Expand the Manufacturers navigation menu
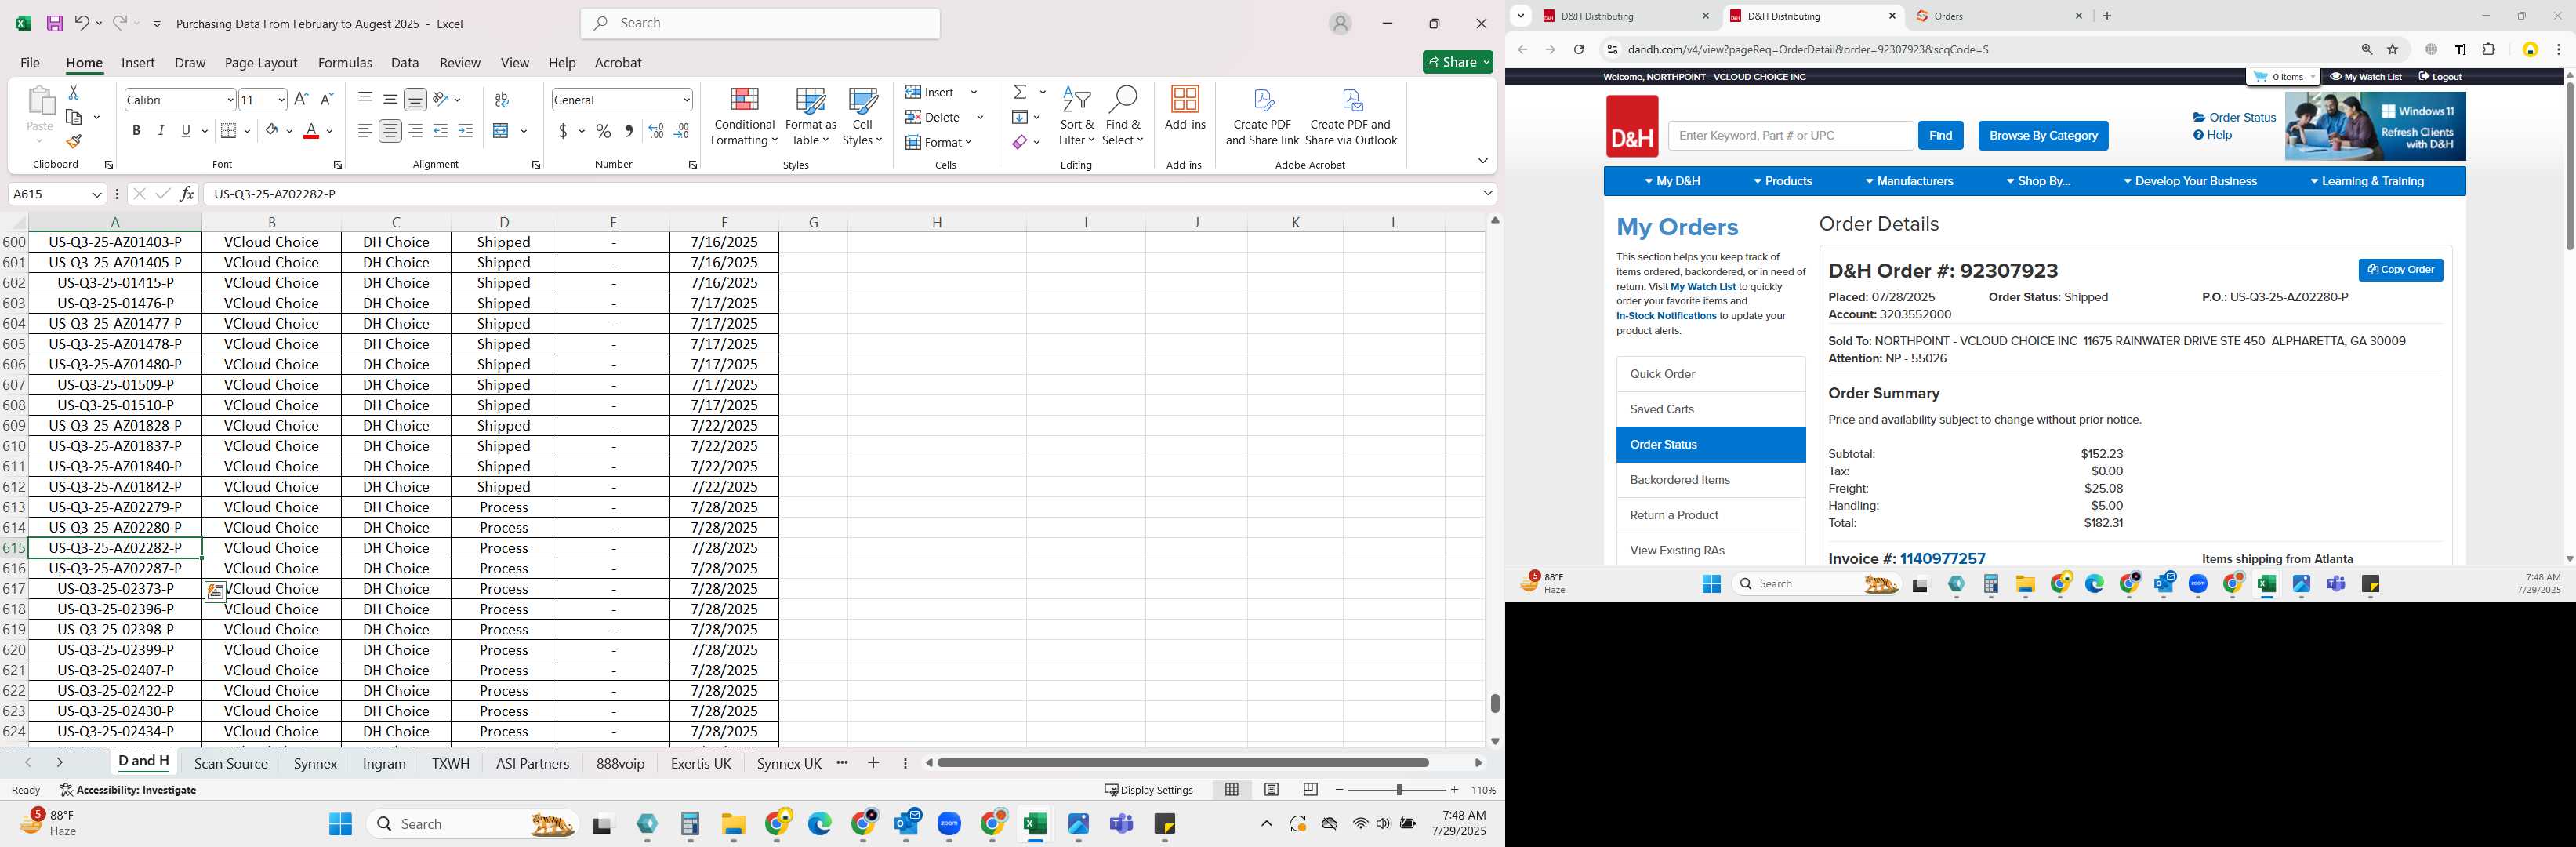 (x=1909, y=182)
